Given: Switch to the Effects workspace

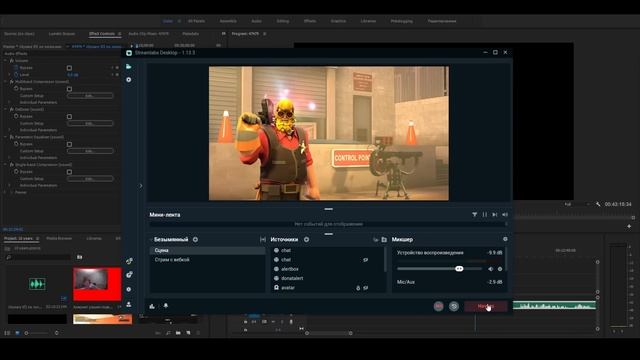Looking at the screenshot, I should click(310, 21).
